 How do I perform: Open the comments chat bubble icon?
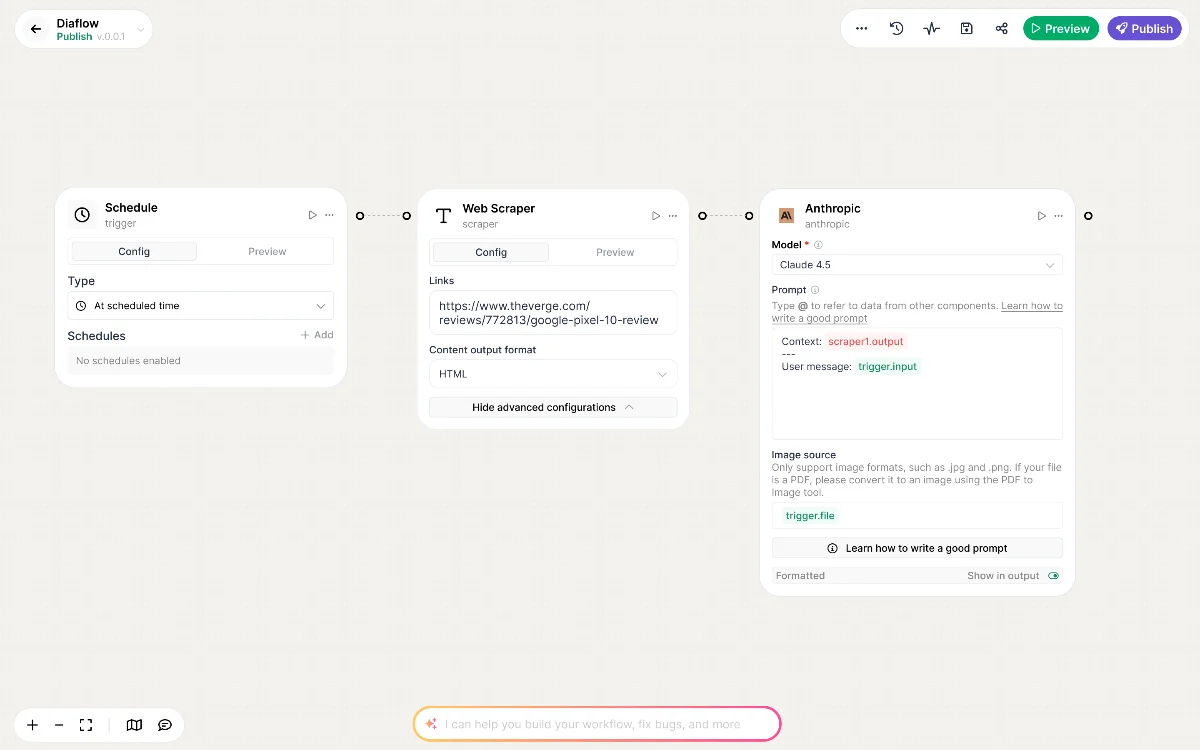point(165,725)
